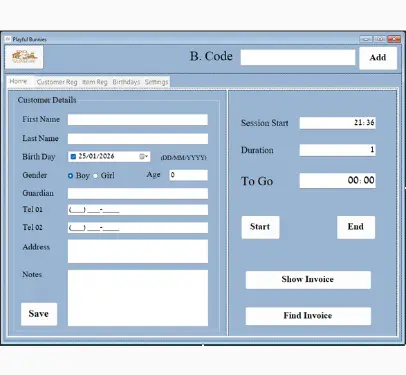The image size is (406, 375).
Task: Click the Playful Bunnies logo image
Action: [24, 57]
